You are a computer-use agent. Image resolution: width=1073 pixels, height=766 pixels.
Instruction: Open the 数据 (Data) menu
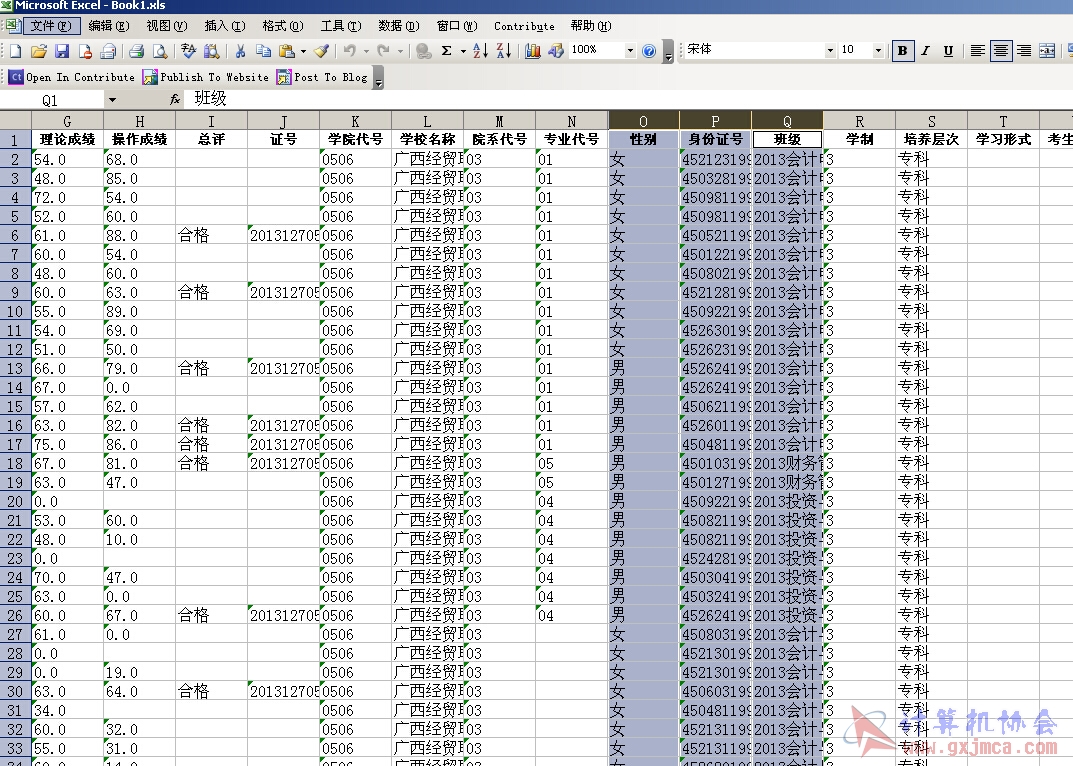tap(398, 26)
